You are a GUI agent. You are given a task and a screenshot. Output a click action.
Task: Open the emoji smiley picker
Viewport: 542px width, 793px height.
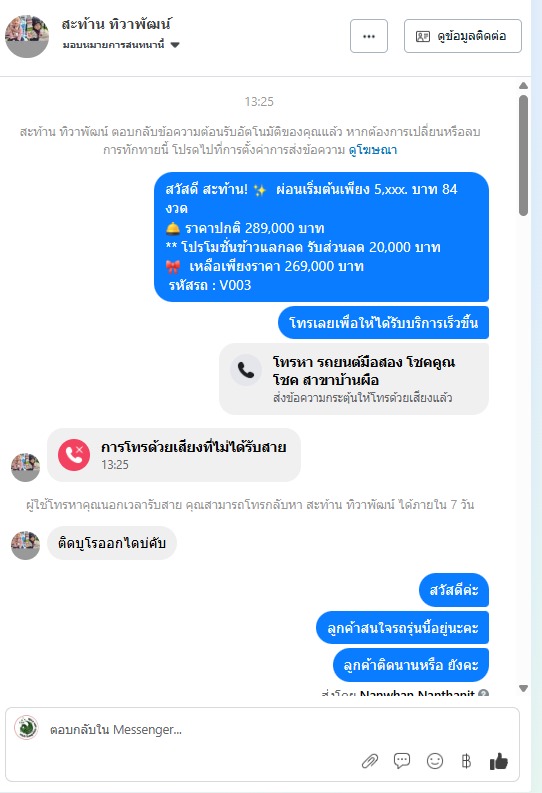(x=435, y=761)
